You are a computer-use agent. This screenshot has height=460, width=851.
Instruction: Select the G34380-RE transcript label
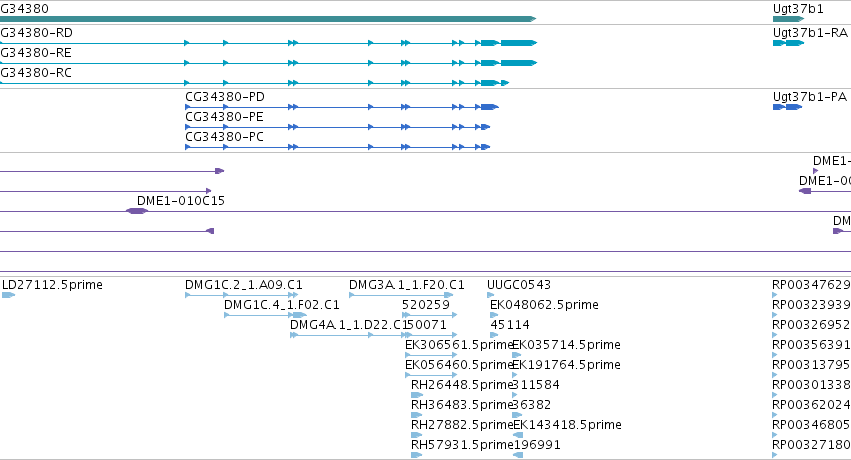36,53
